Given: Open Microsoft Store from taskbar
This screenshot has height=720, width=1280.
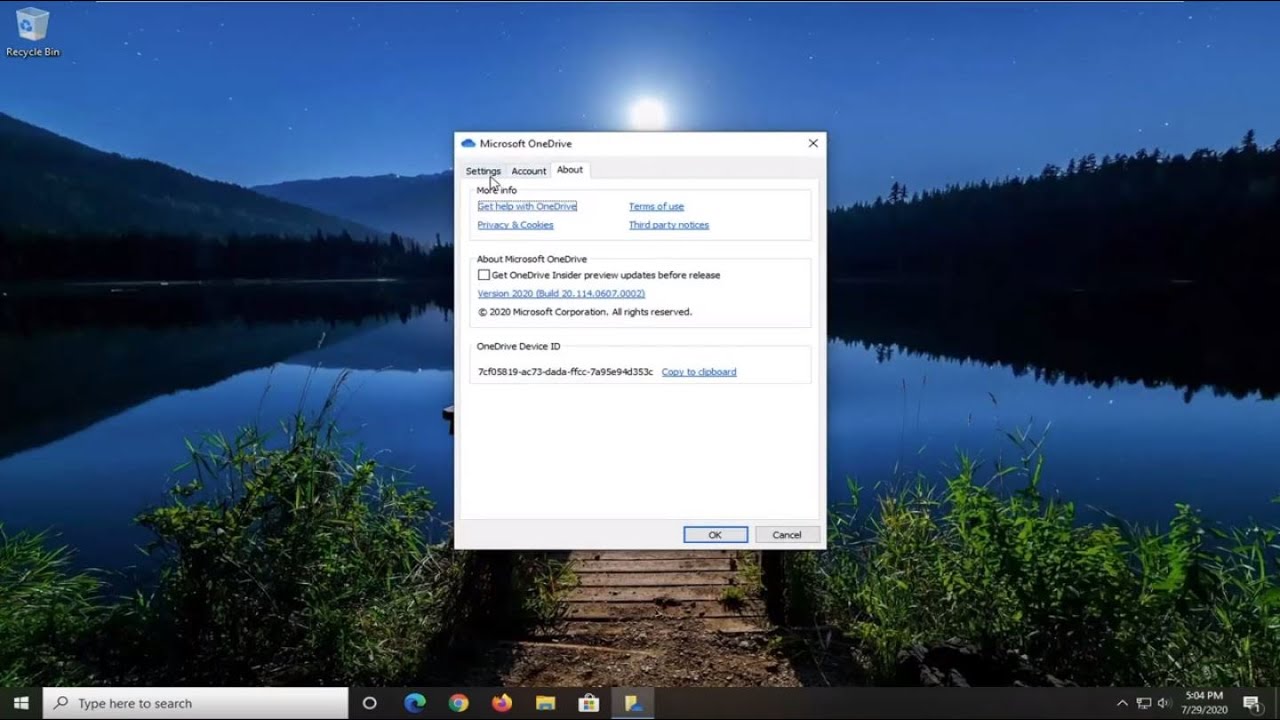Looking at the screenshot, I should [589, 703].
